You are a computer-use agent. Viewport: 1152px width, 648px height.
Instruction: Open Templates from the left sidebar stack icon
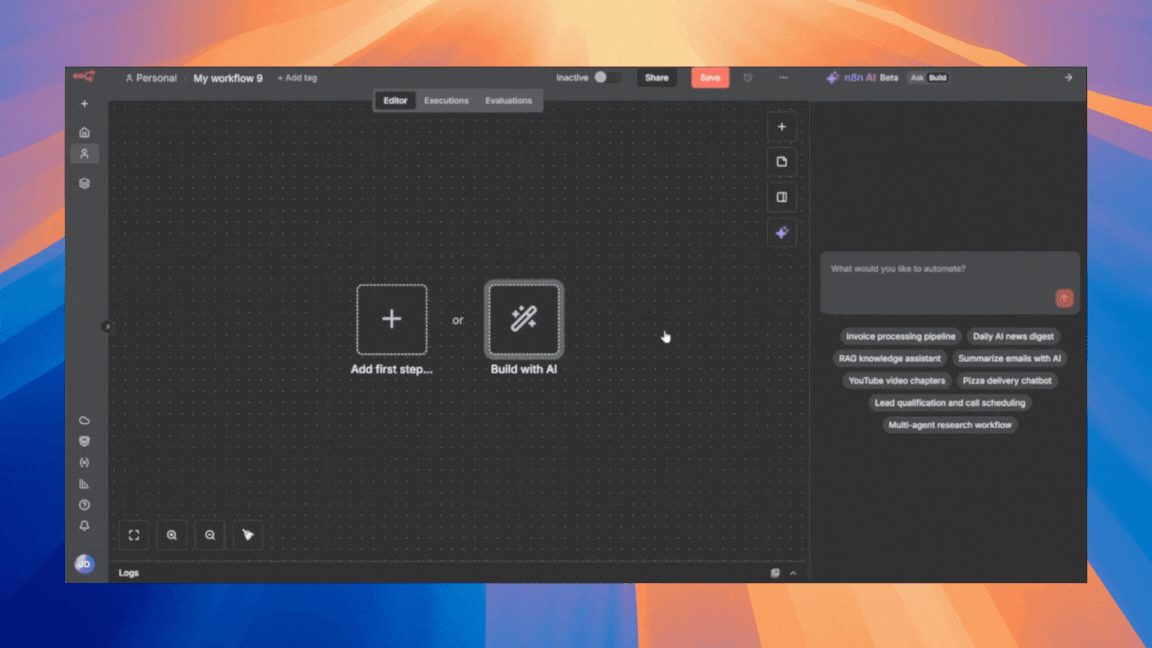84,183
